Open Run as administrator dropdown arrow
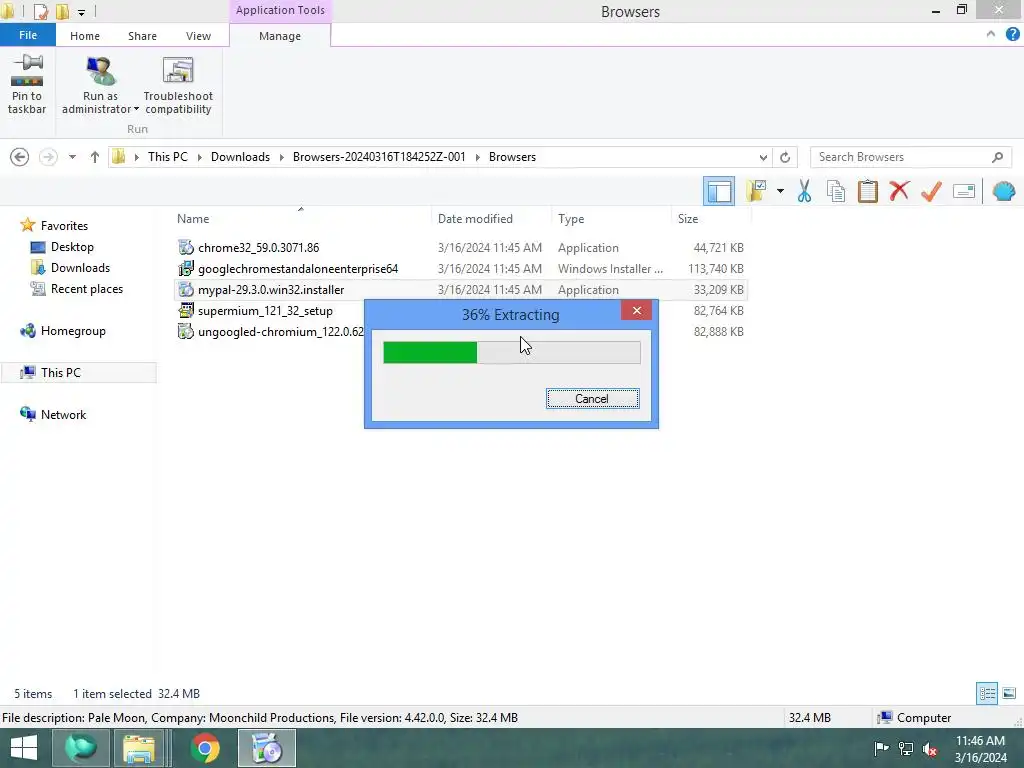This screenshot has width=1024, height=768. pyautogui.click(x=136, y=109)
